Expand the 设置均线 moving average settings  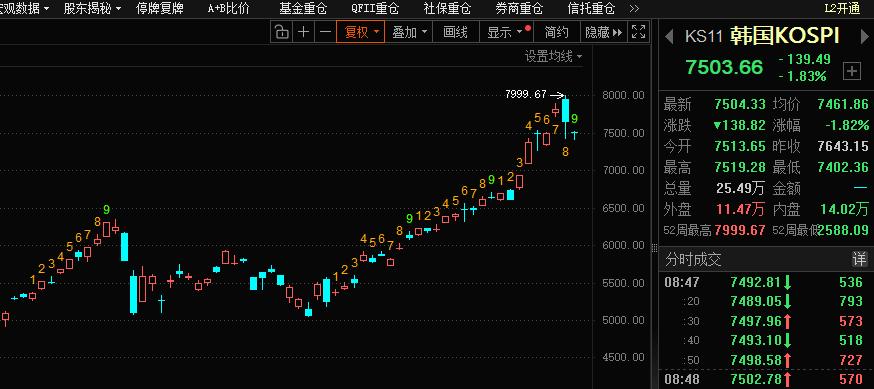[x=553, y=56]
